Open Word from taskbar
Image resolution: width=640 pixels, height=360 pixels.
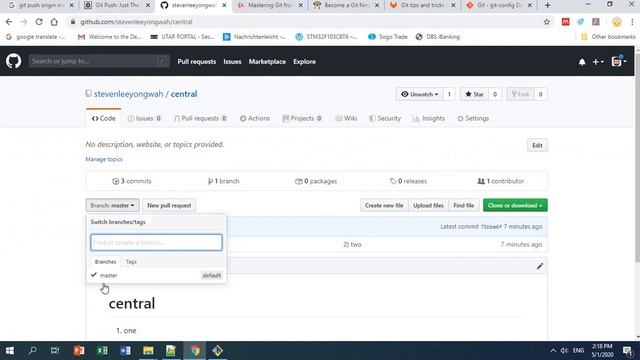click(x=125, y=351)
